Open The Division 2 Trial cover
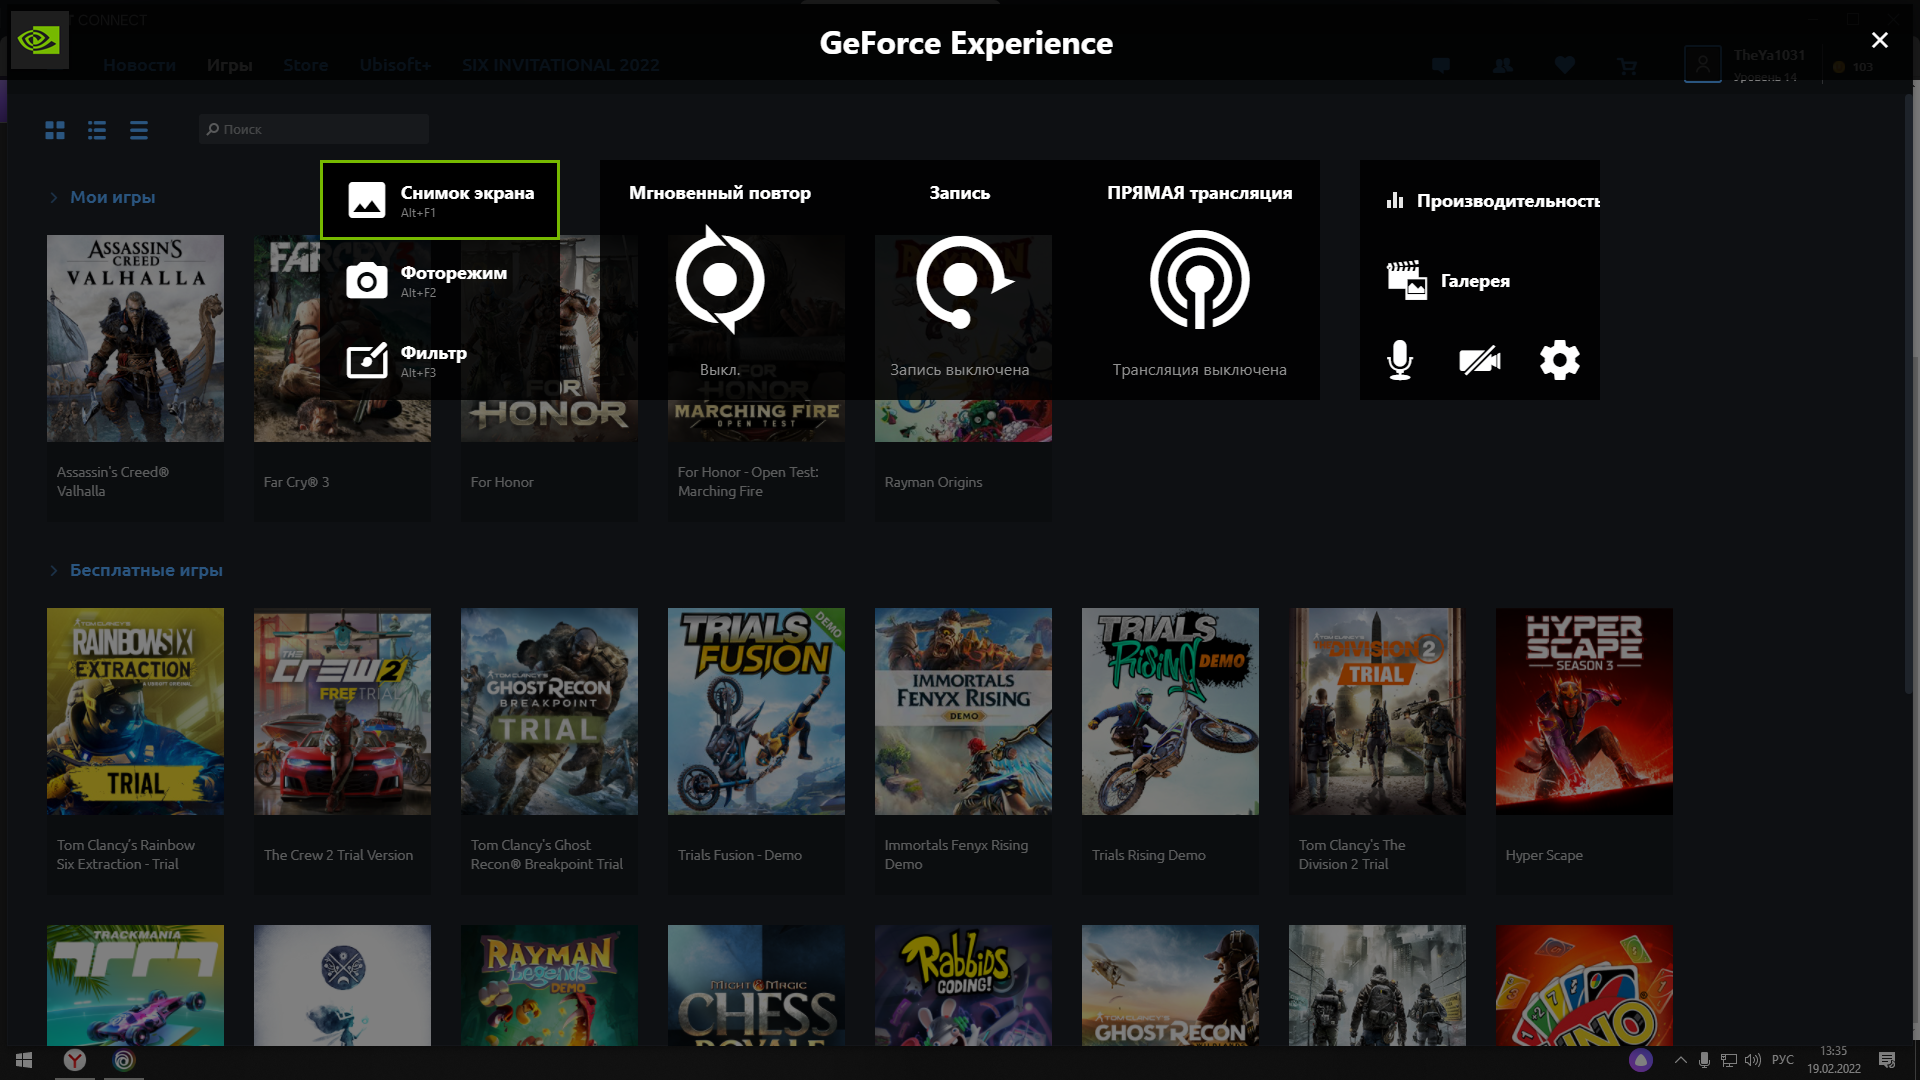Viewport: 1920px width, 1080px height. [1377, 711]
